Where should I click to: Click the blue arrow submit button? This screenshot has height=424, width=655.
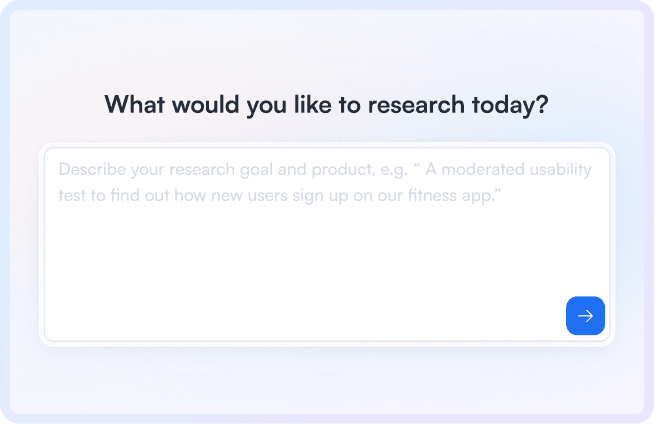coord(585,315)
